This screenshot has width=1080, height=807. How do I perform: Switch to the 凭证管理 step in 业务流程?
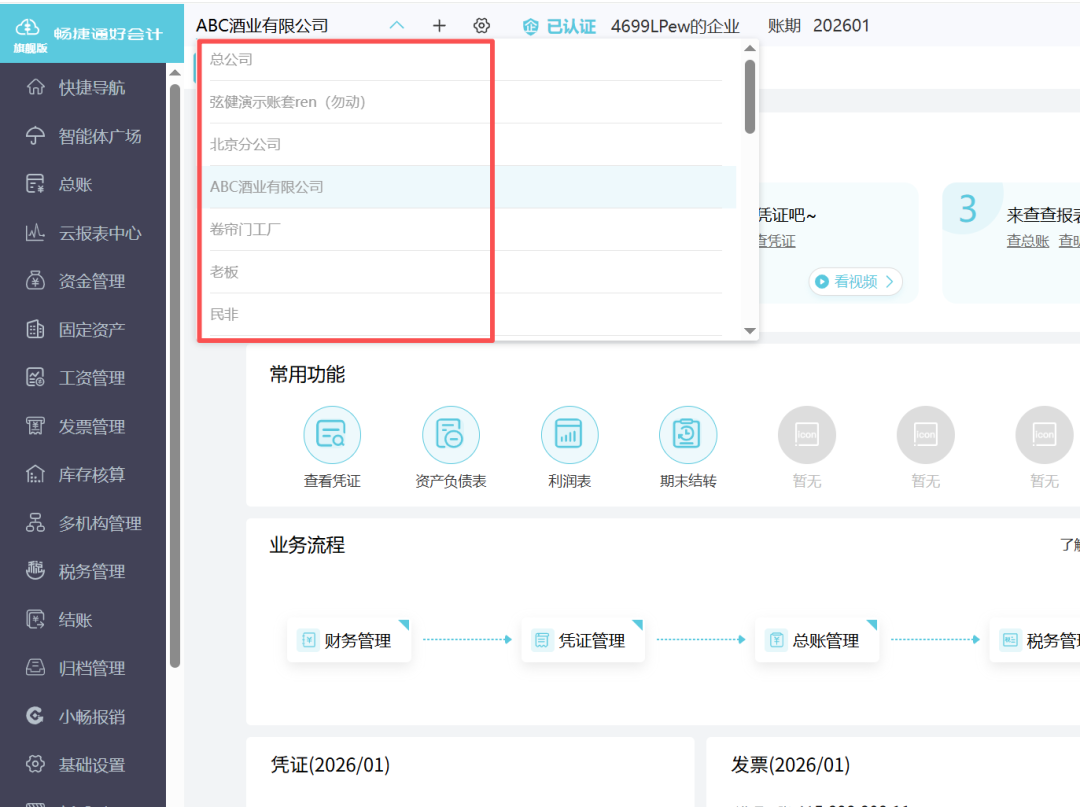[583, 639]
